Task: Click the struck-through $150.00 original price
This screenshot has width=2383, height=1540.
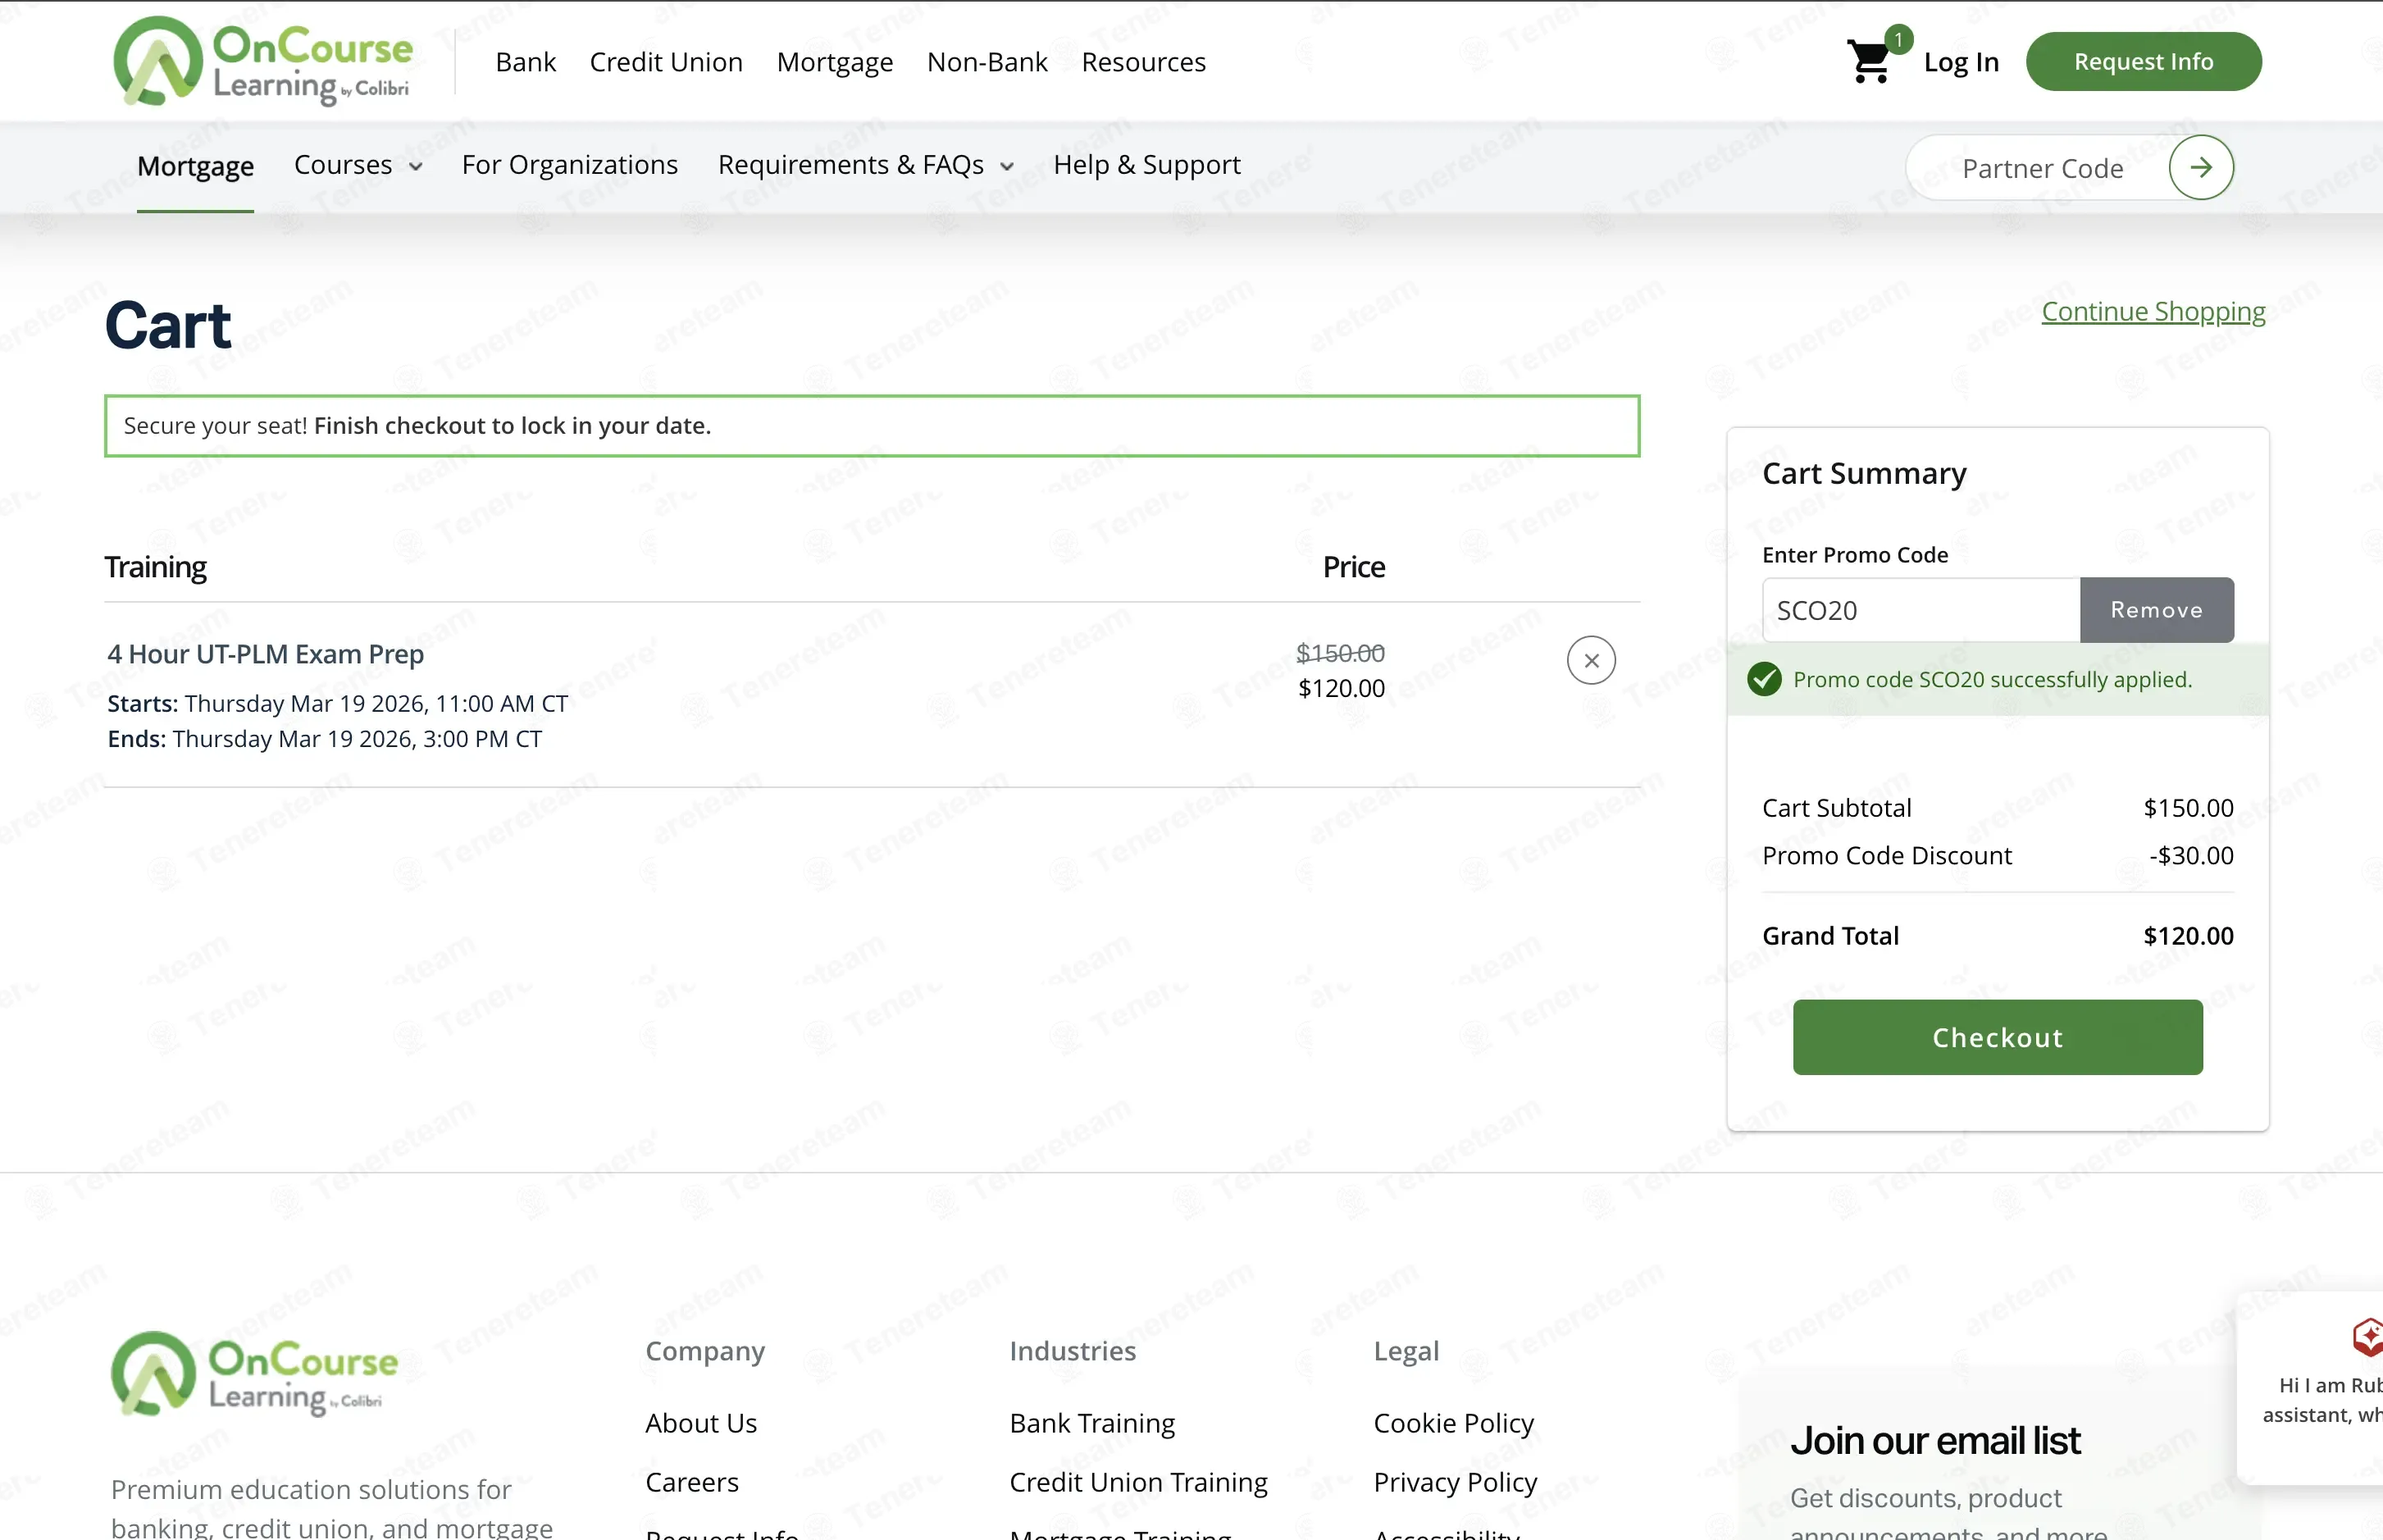Action: [x=1340, y=653]
